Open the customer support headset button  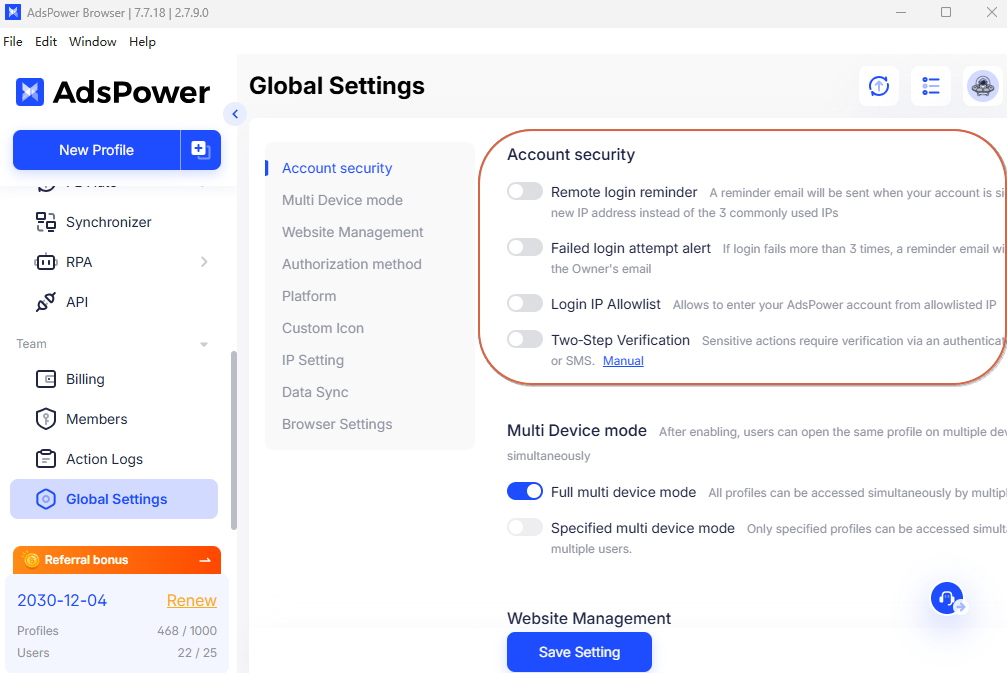pyautogui.click(x=947, y=598)
